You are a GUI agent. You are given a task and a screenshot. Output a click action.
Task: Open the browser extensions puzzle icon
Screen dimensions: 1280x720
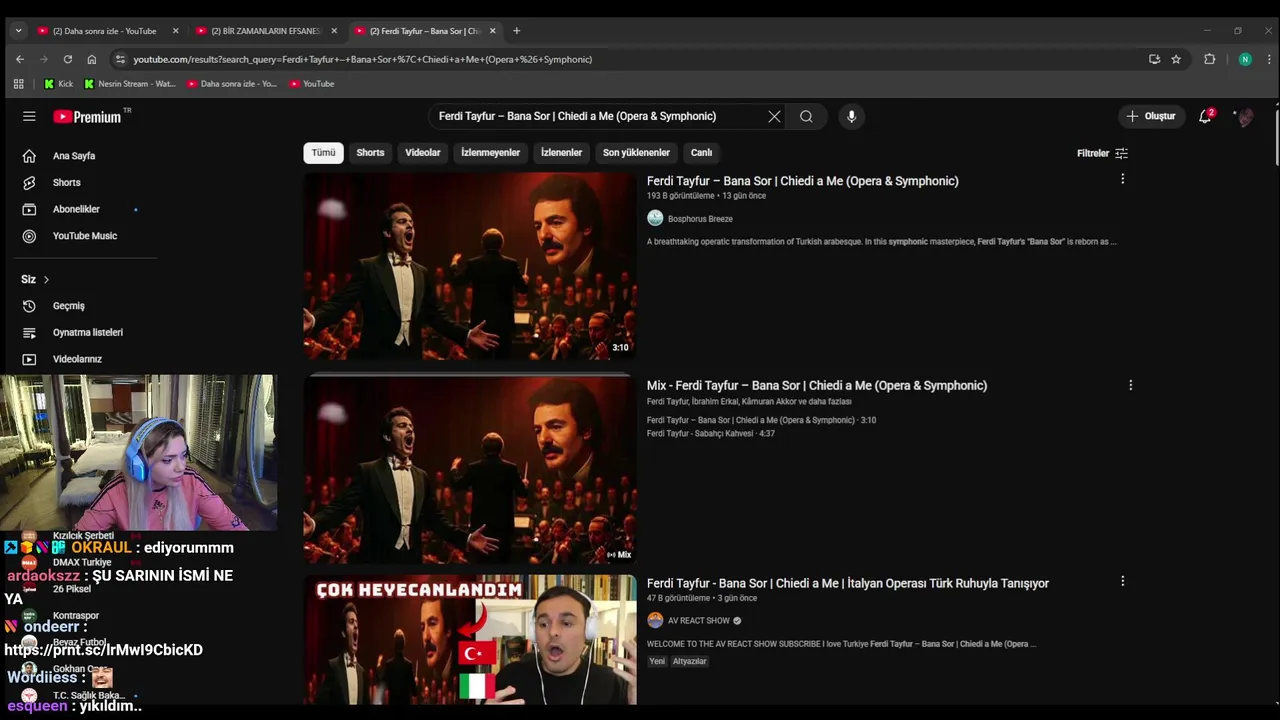(1209, 59)
